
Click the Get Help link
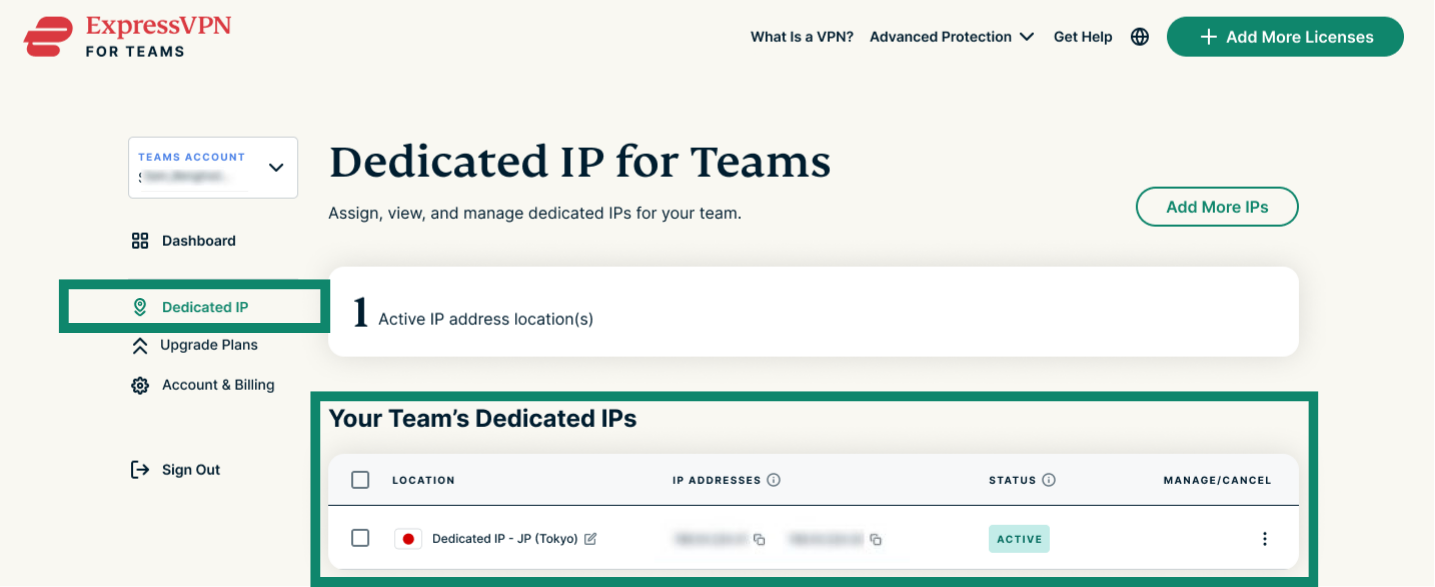[x=1083, y=37]
